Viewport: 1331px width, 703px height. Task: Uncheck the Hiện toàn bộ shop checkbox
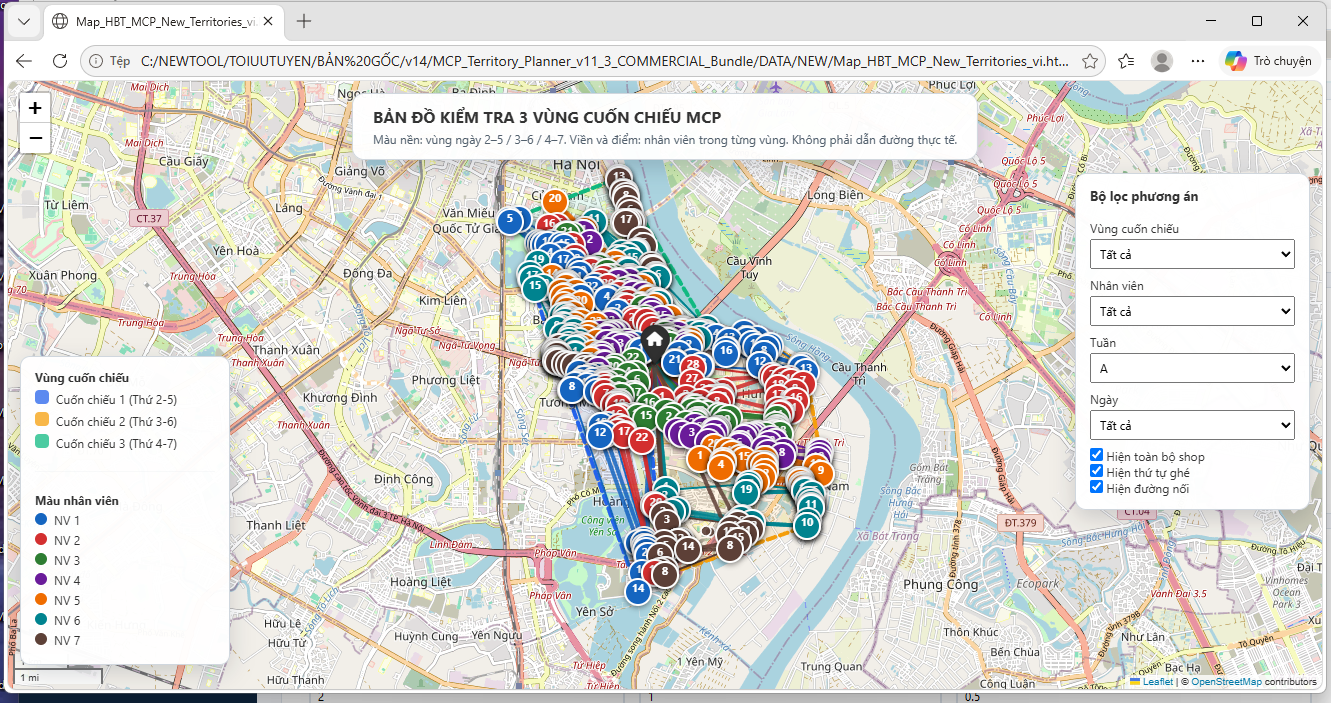[x=1097, y=455]
